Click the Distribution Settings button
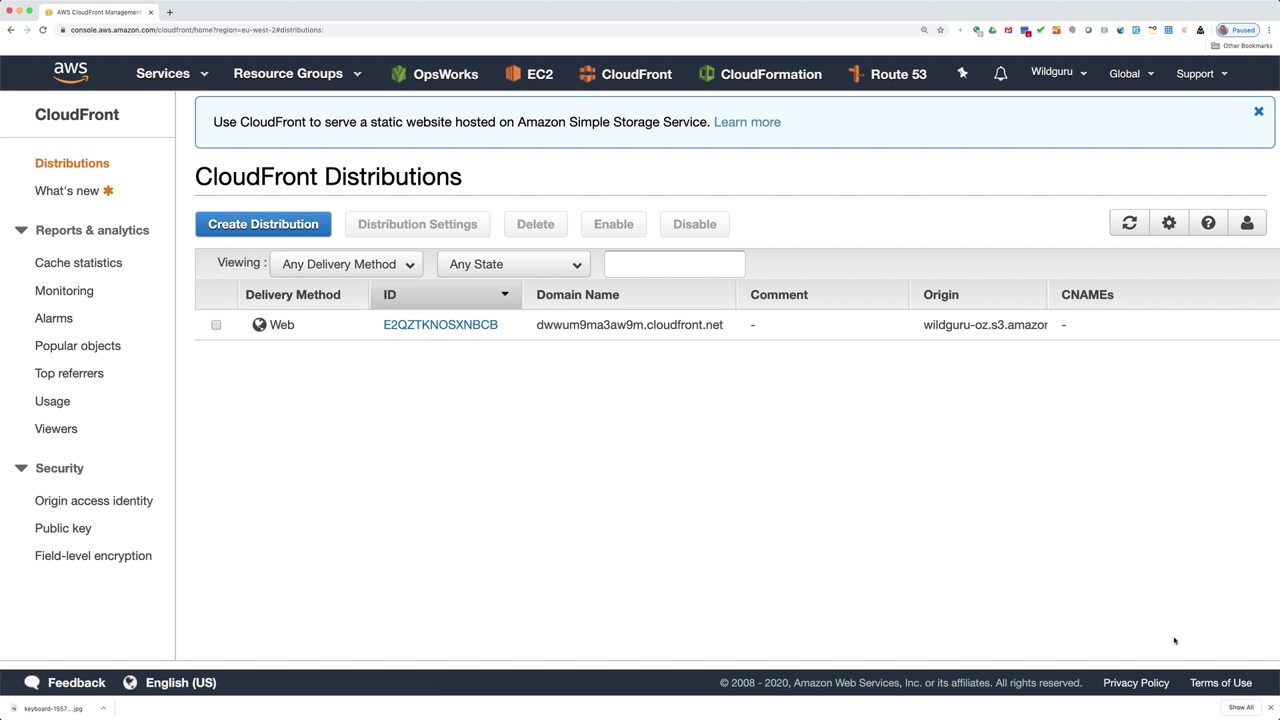 coord(418,224)
